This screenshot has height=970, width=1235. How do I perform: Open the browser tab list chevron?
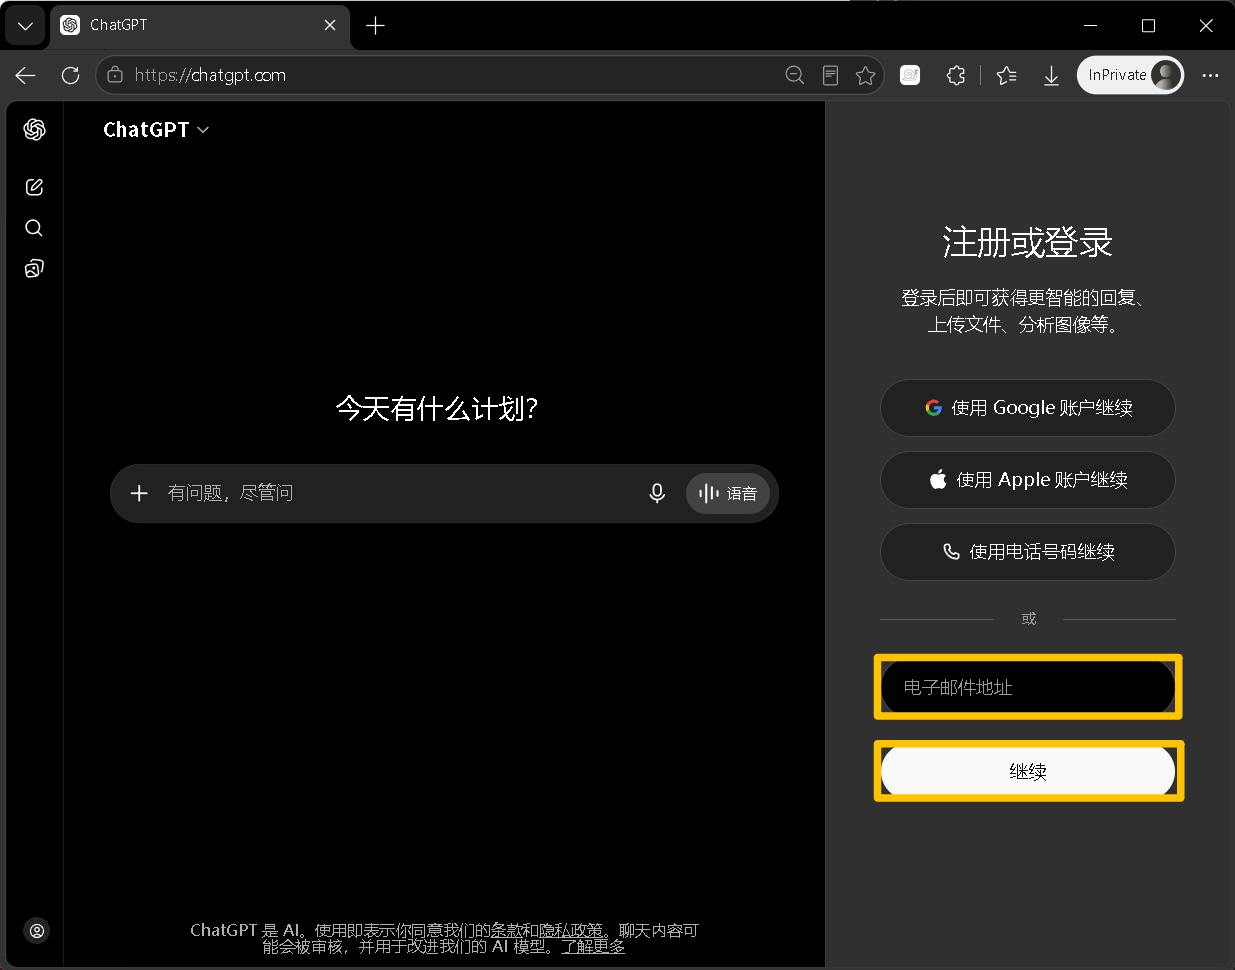coord(25,26)
